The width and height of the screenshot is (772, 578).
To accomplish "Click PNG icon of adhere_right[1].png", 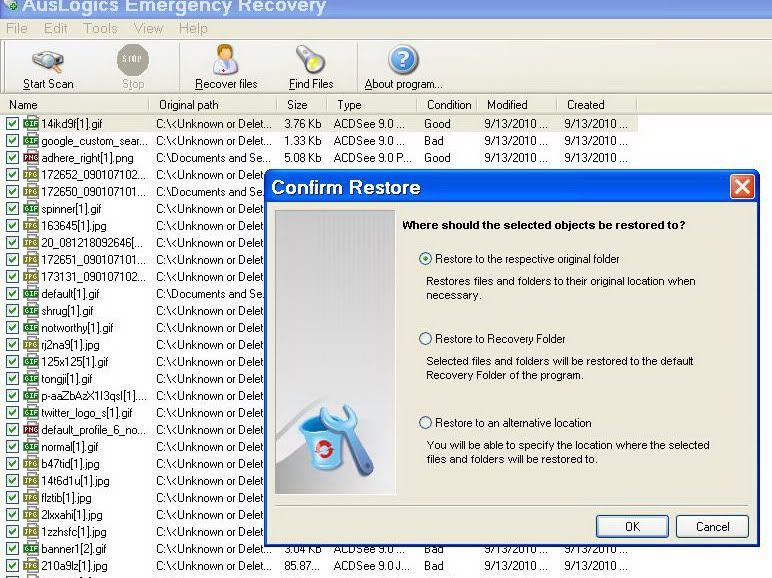I will [x=31, y=158].
